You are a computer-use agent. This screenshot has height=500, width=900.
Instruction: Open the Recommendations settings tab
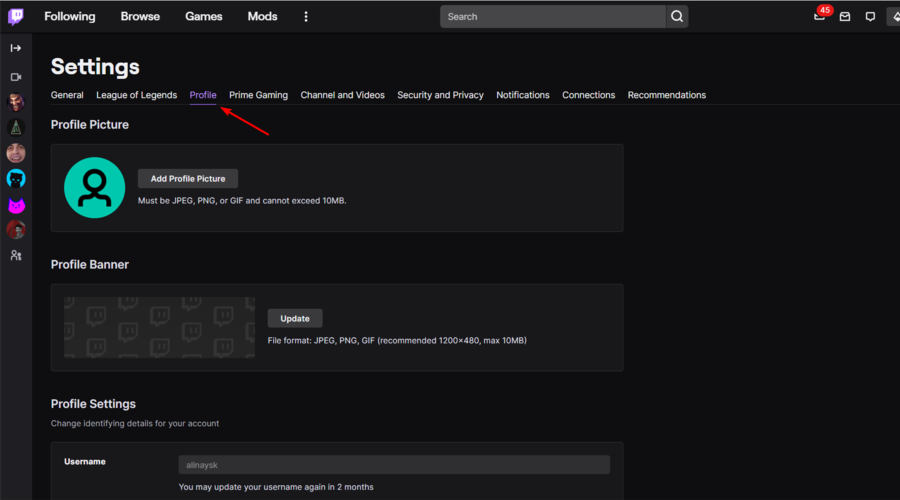coord(667,95)
